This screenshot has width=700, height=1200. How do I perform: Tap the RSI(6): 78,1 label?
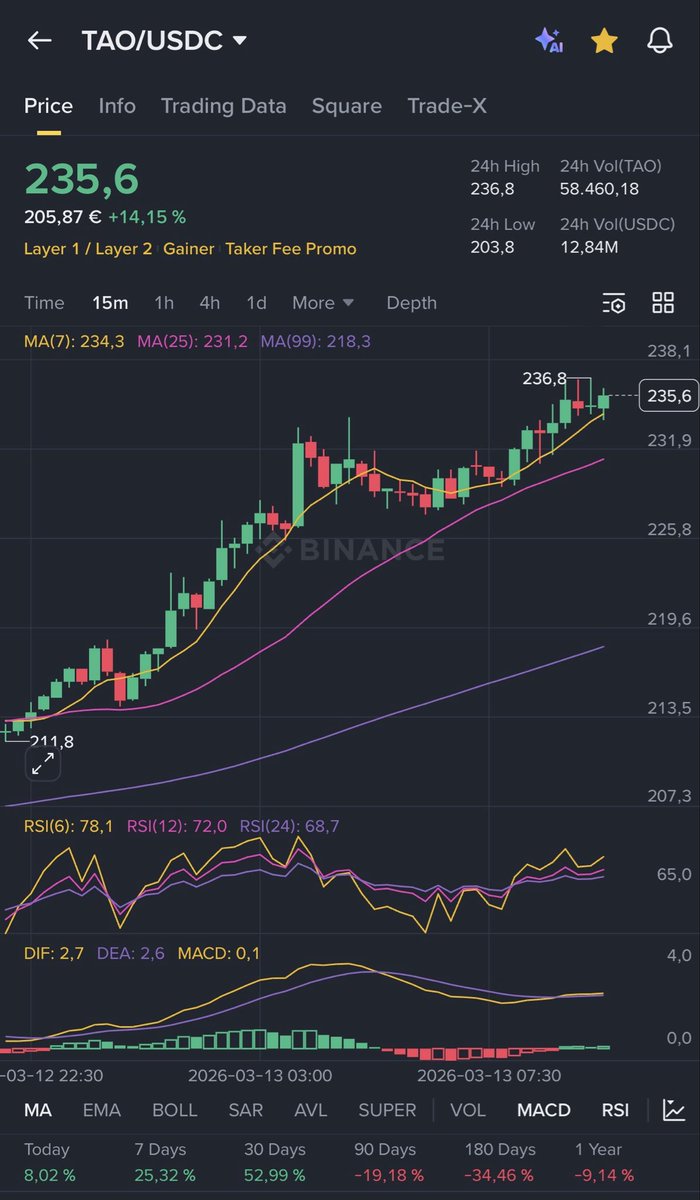coord(69,826)
